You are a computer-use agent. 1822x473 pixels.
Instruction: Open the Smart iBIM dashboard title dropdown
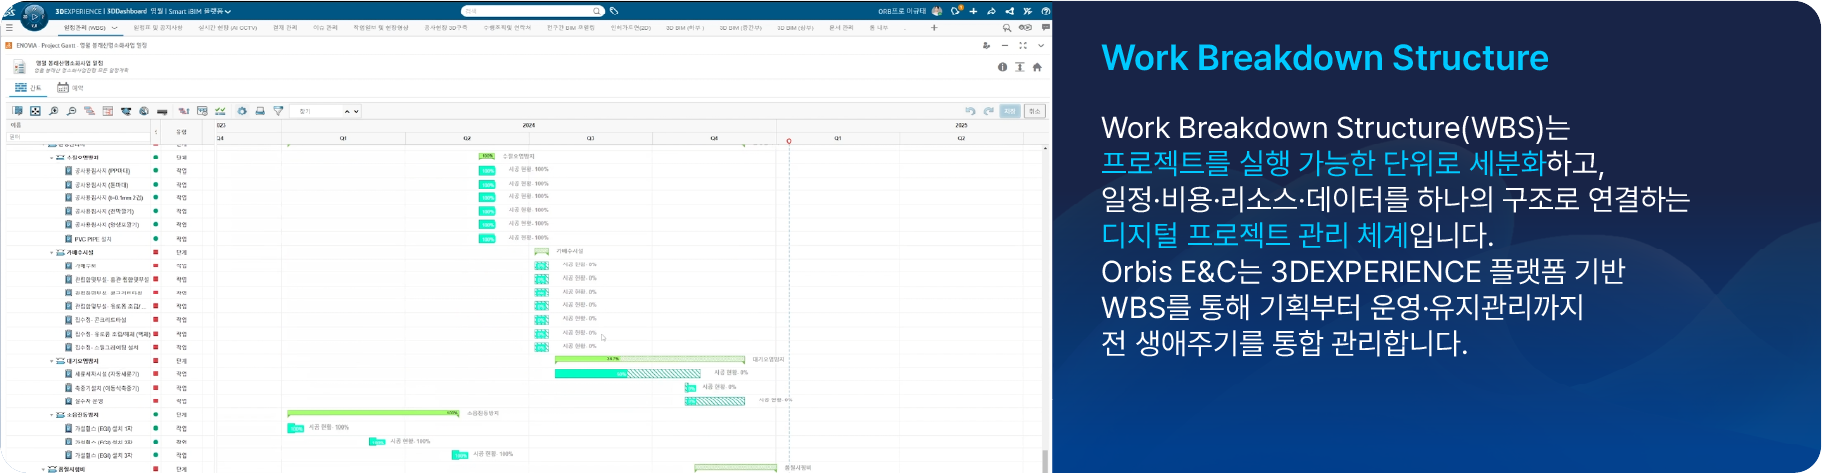pos(229,11)
